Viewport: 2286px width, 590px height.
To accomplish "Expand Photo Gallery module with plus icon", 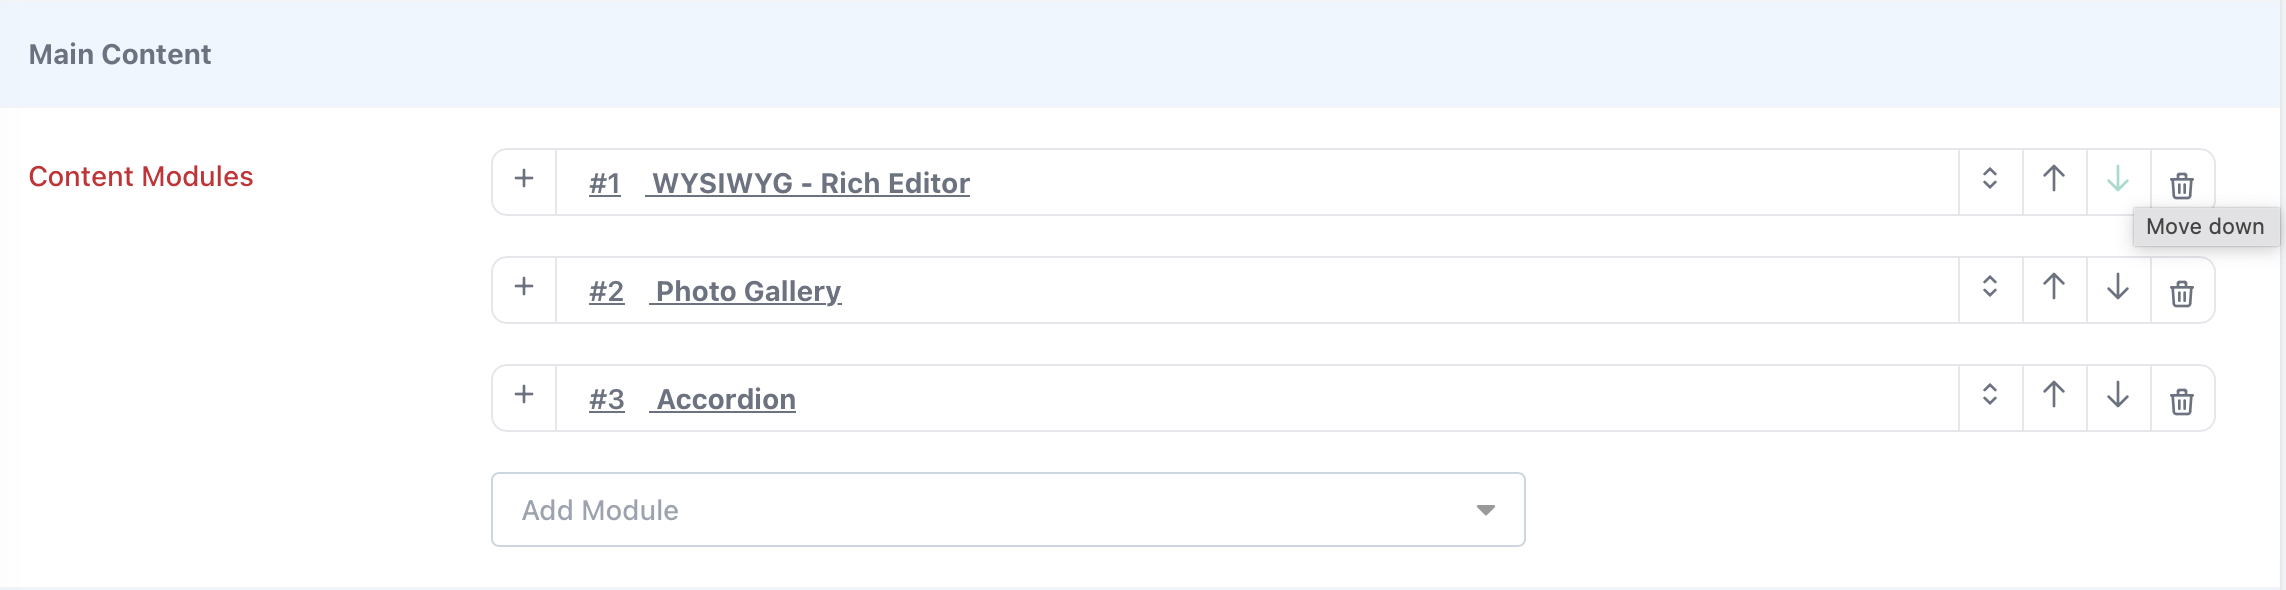I will click(524, 288).
